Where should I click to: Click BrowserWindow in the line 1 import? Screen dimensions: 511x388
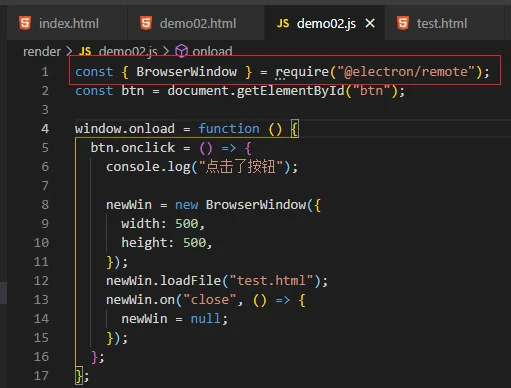click(x=186, y=72)
